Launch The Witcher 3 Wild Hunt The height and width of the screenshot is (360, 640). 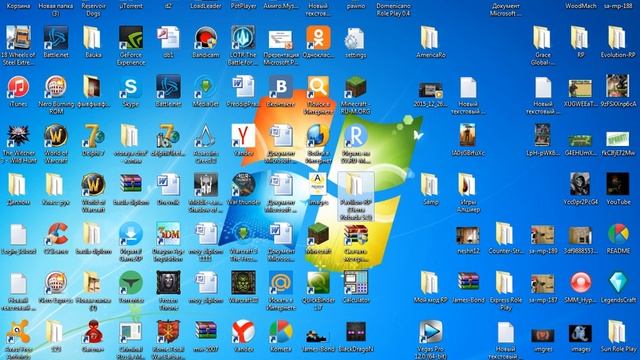click(18, 137)
